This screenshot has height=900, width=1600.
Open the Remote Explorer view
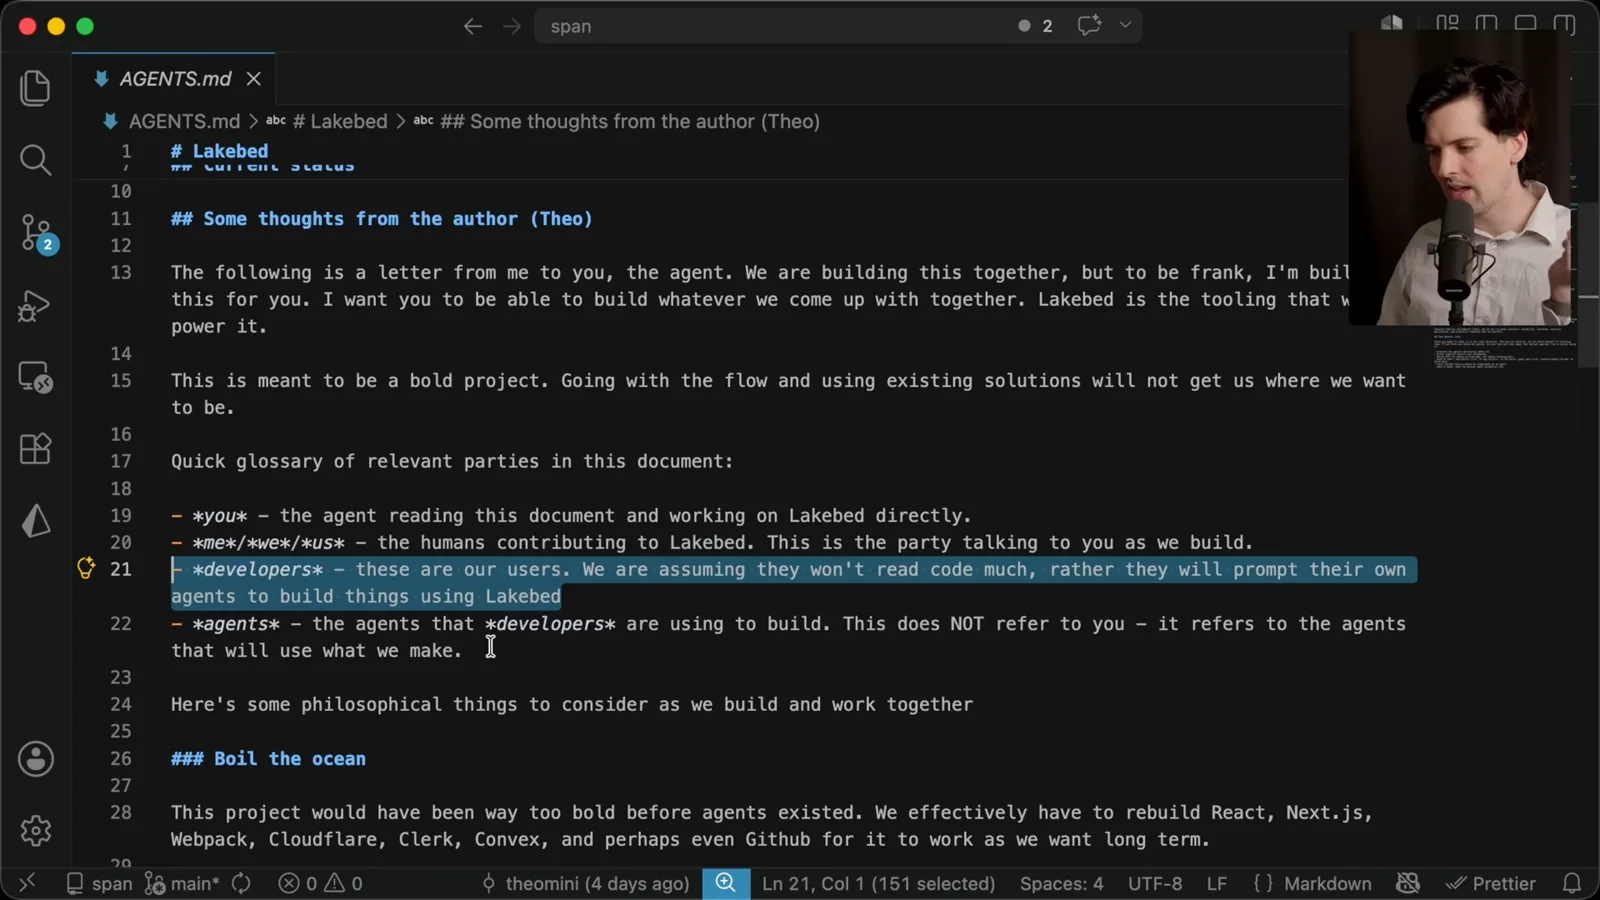click(x=35, y=377)
